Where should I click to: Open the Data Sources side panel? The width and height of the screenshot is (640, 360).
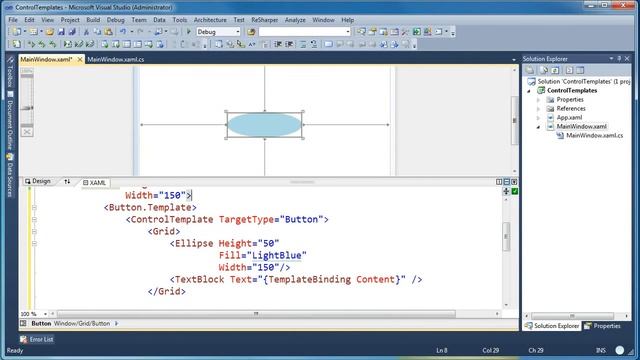click(11, 175)
